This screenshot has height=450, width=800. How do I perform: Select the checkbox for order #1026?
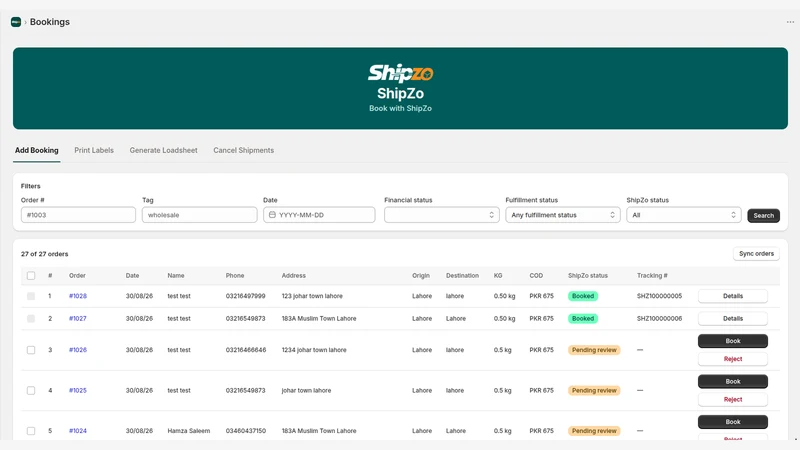coord(31,350)
